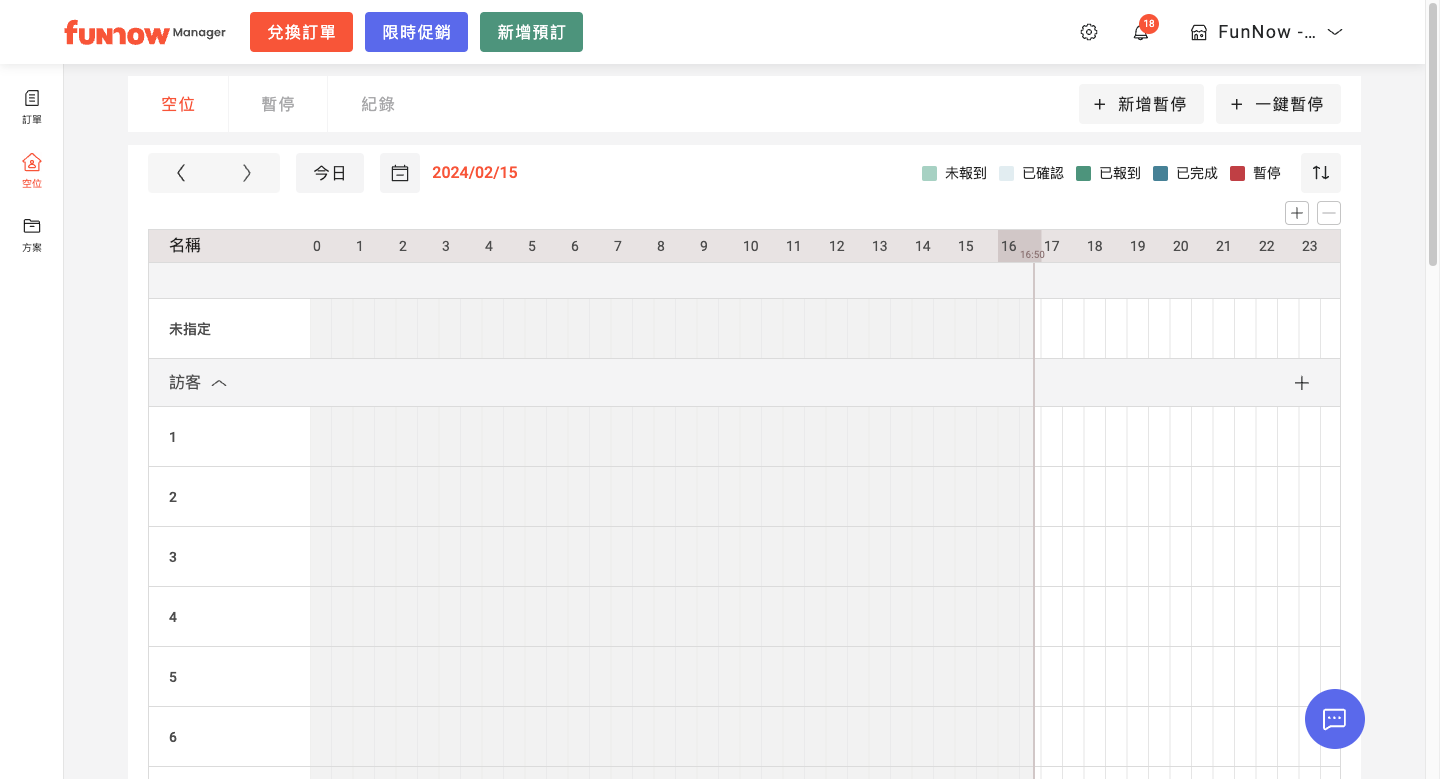This screenshot has width=1440, height=779.
Task: Expand the FunNow account dropdown
Action: pos(1334,32)
